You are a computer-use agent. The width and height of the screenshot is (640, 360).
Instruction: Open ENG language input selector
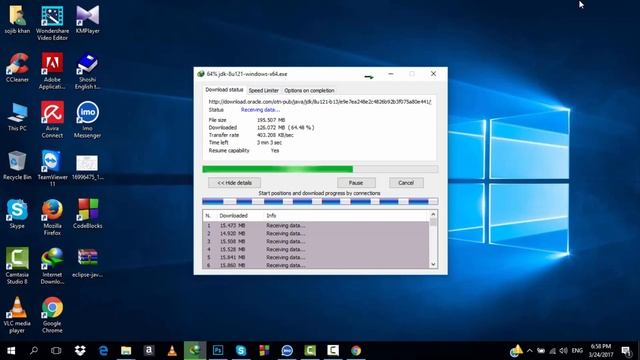[577, 351]
